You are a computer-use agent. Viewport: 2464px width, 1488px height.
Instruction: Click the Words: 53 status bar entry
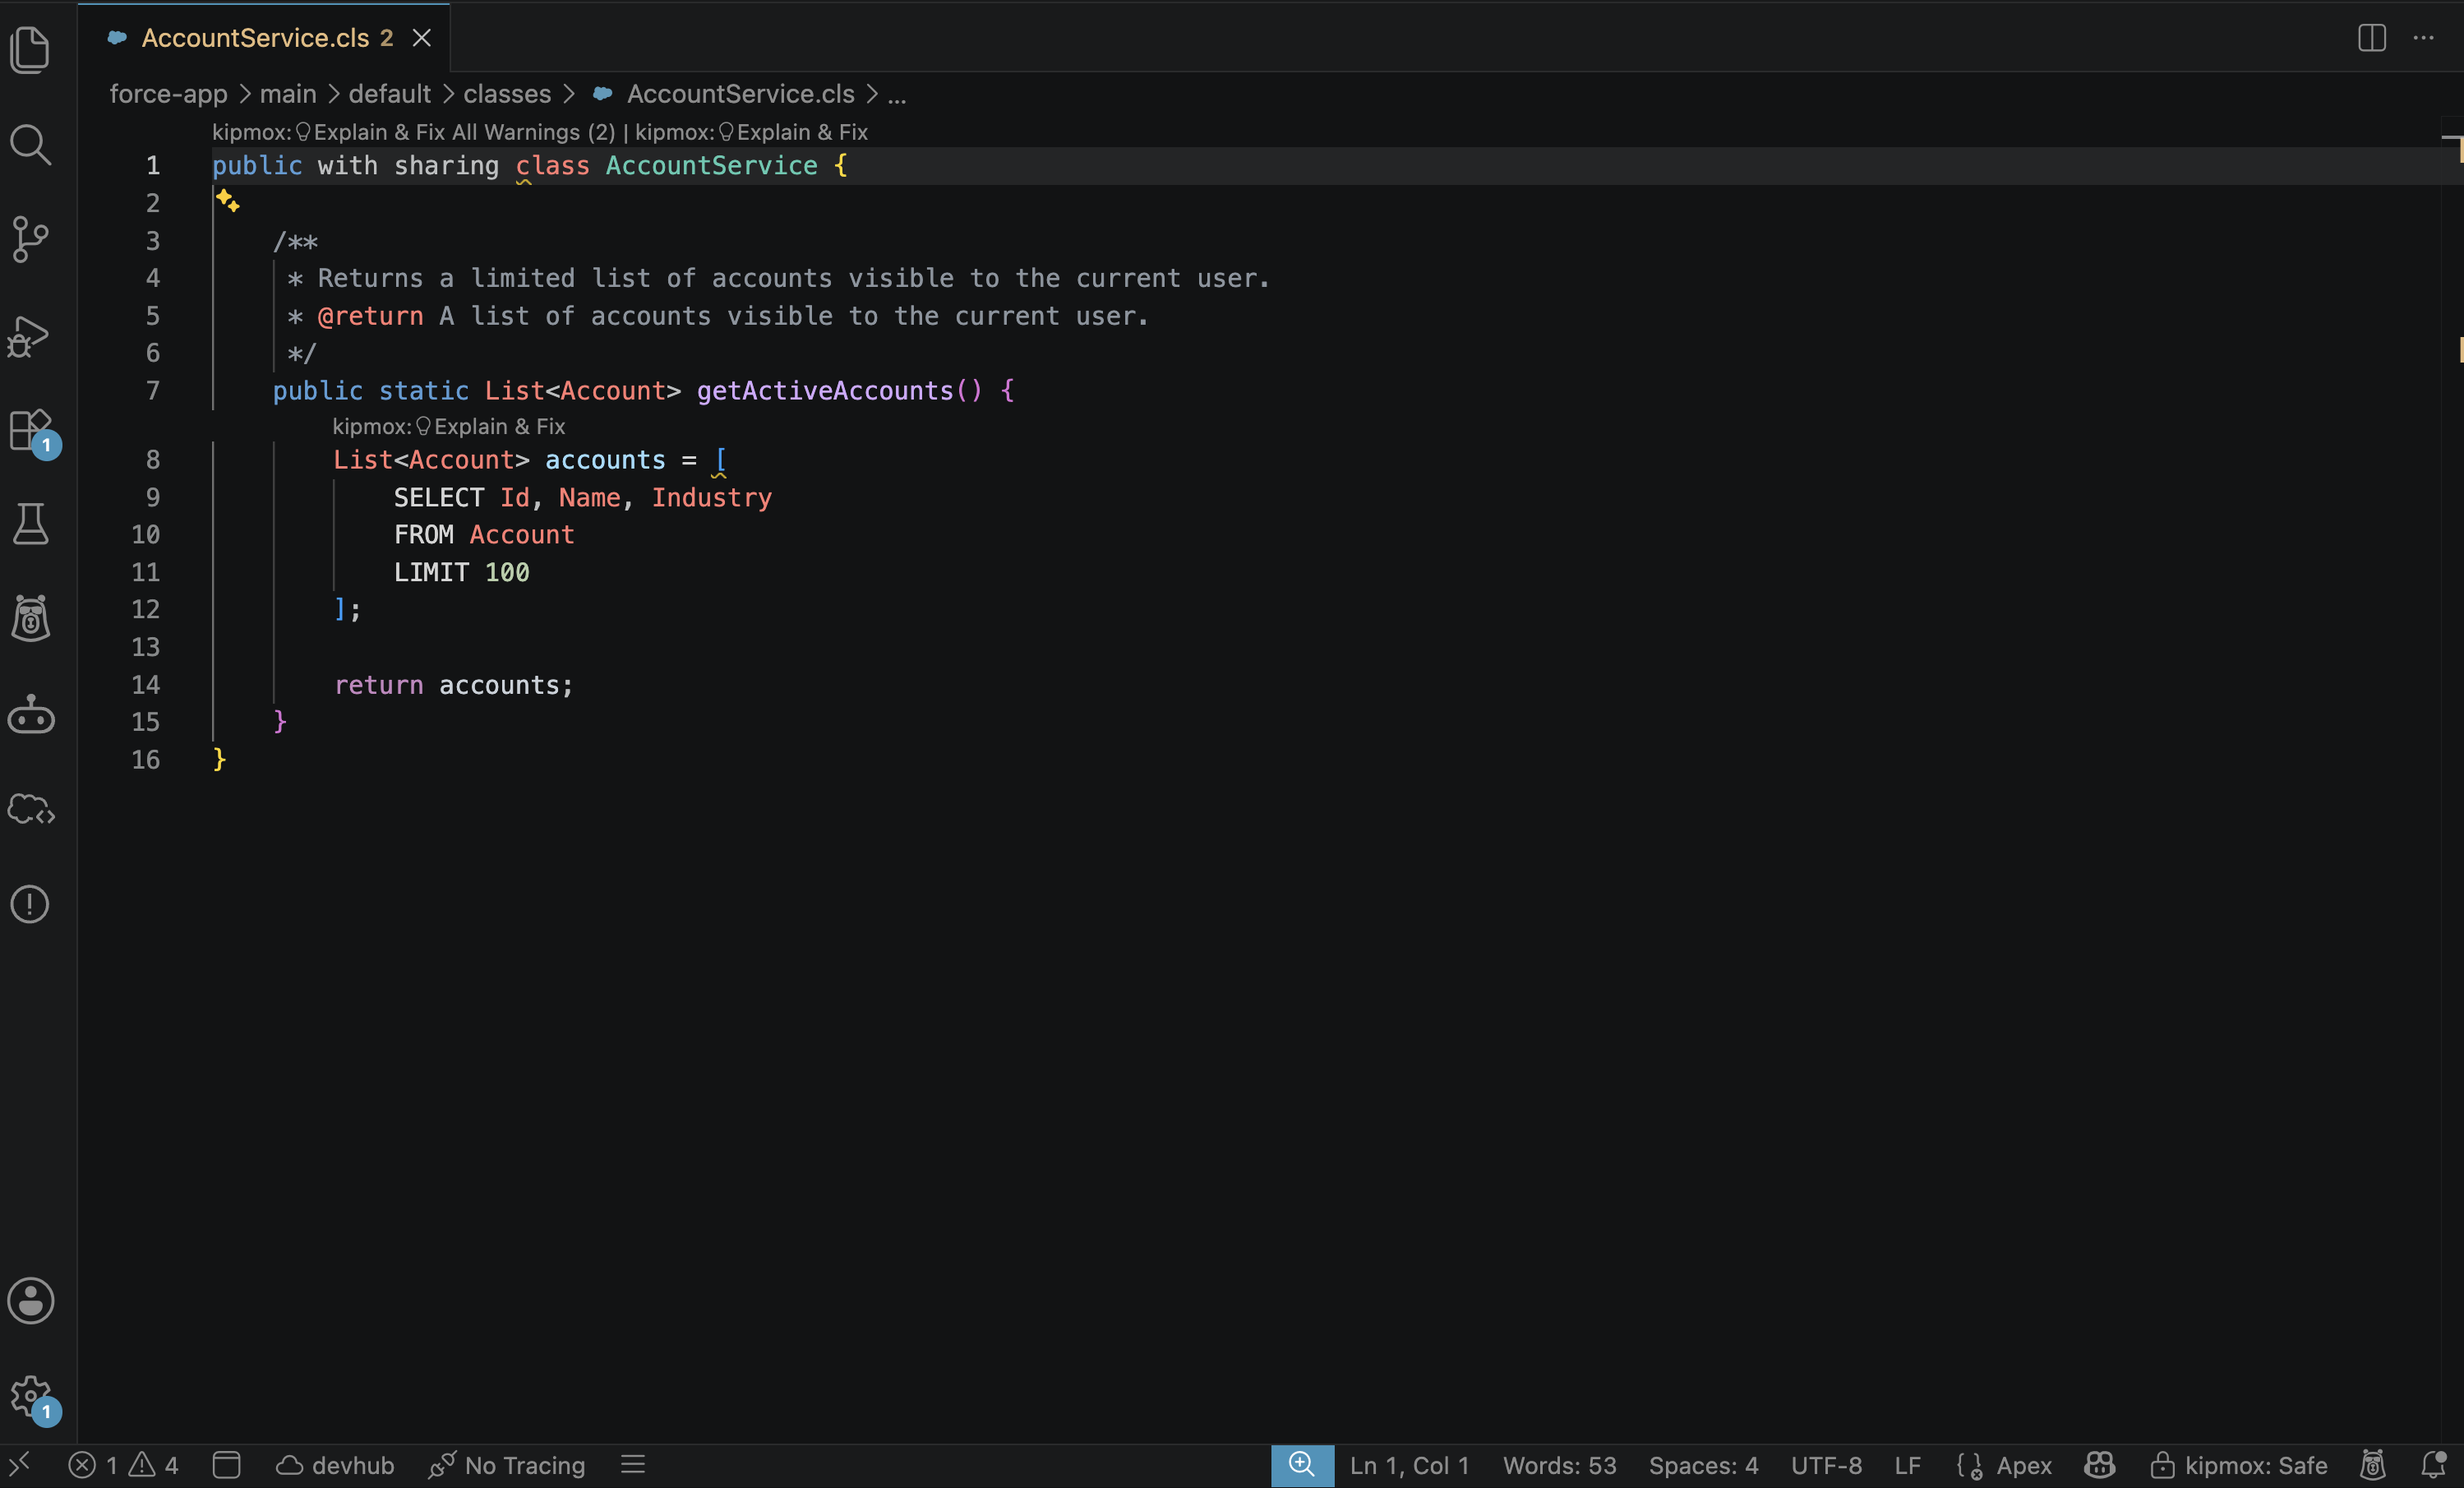(1559, 1465)
